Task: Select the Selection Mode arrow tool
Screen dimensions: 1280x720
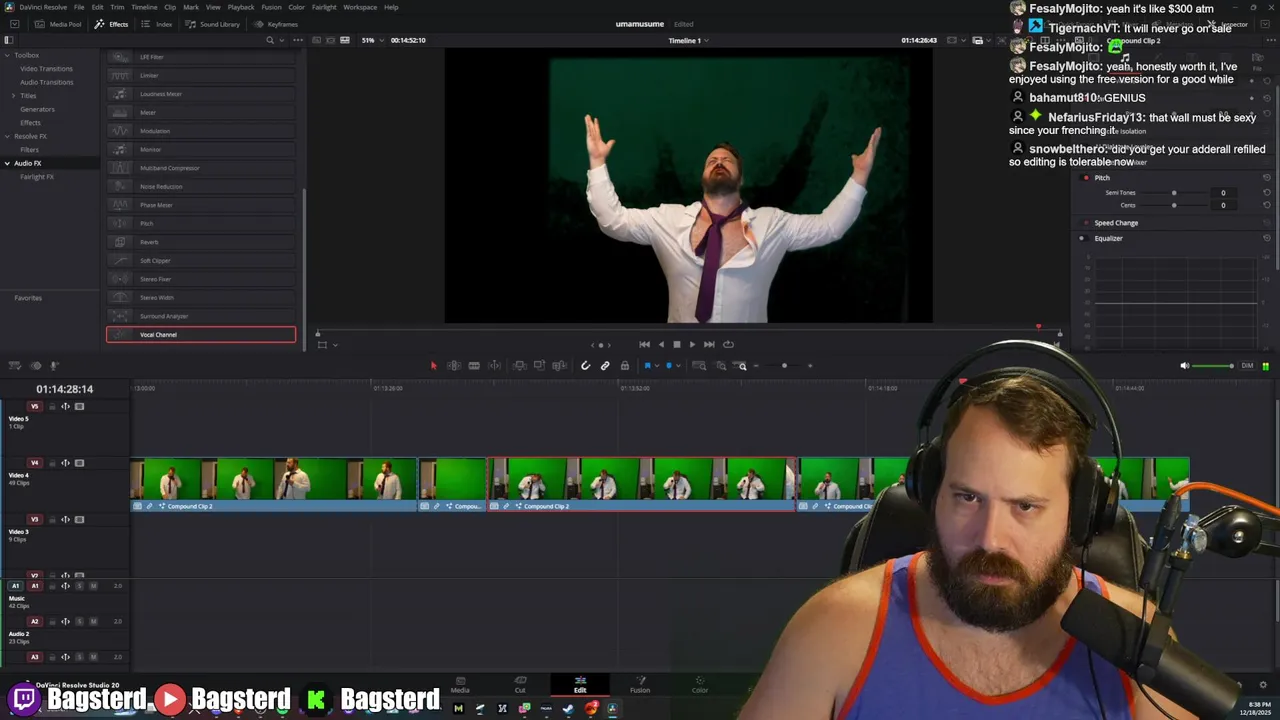Action: [433, 366]
